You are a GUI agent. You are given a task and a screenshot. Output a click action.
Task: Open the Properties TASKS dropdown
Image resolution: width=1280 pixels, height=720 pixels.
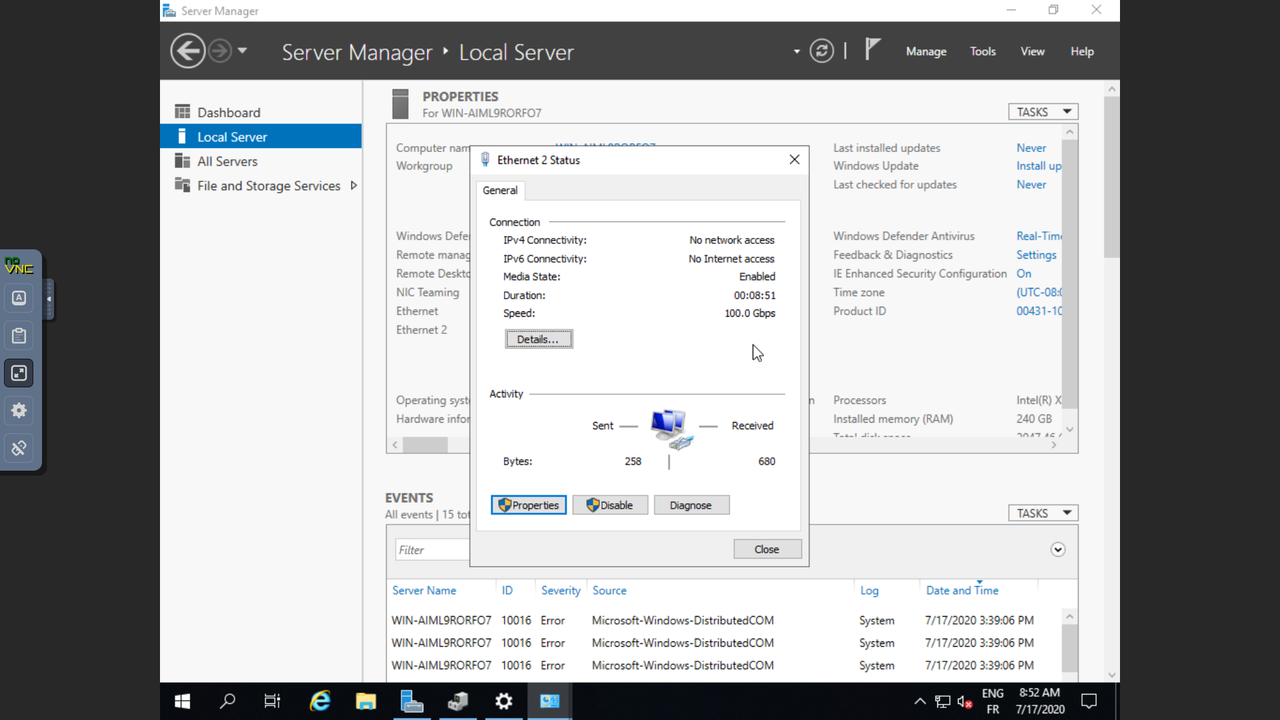coord(1043,112)
